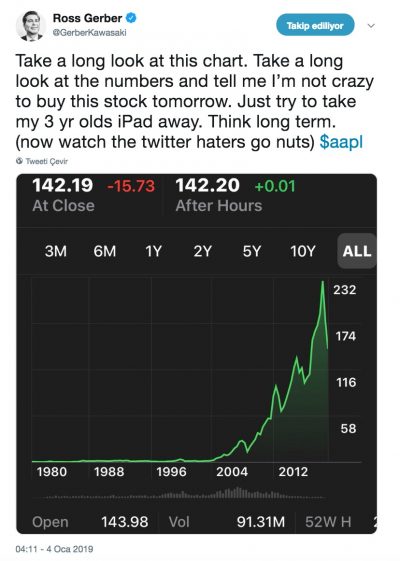Click the Tweeti Çevir translate link
Screen dimensions: 400x561
(47, 161)
